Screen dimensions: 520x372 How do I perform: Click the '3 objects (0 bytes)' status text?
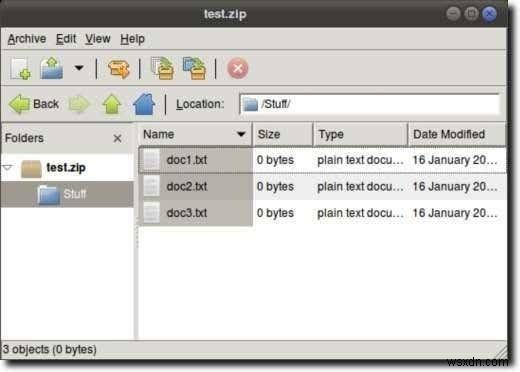tap(50, 349)
